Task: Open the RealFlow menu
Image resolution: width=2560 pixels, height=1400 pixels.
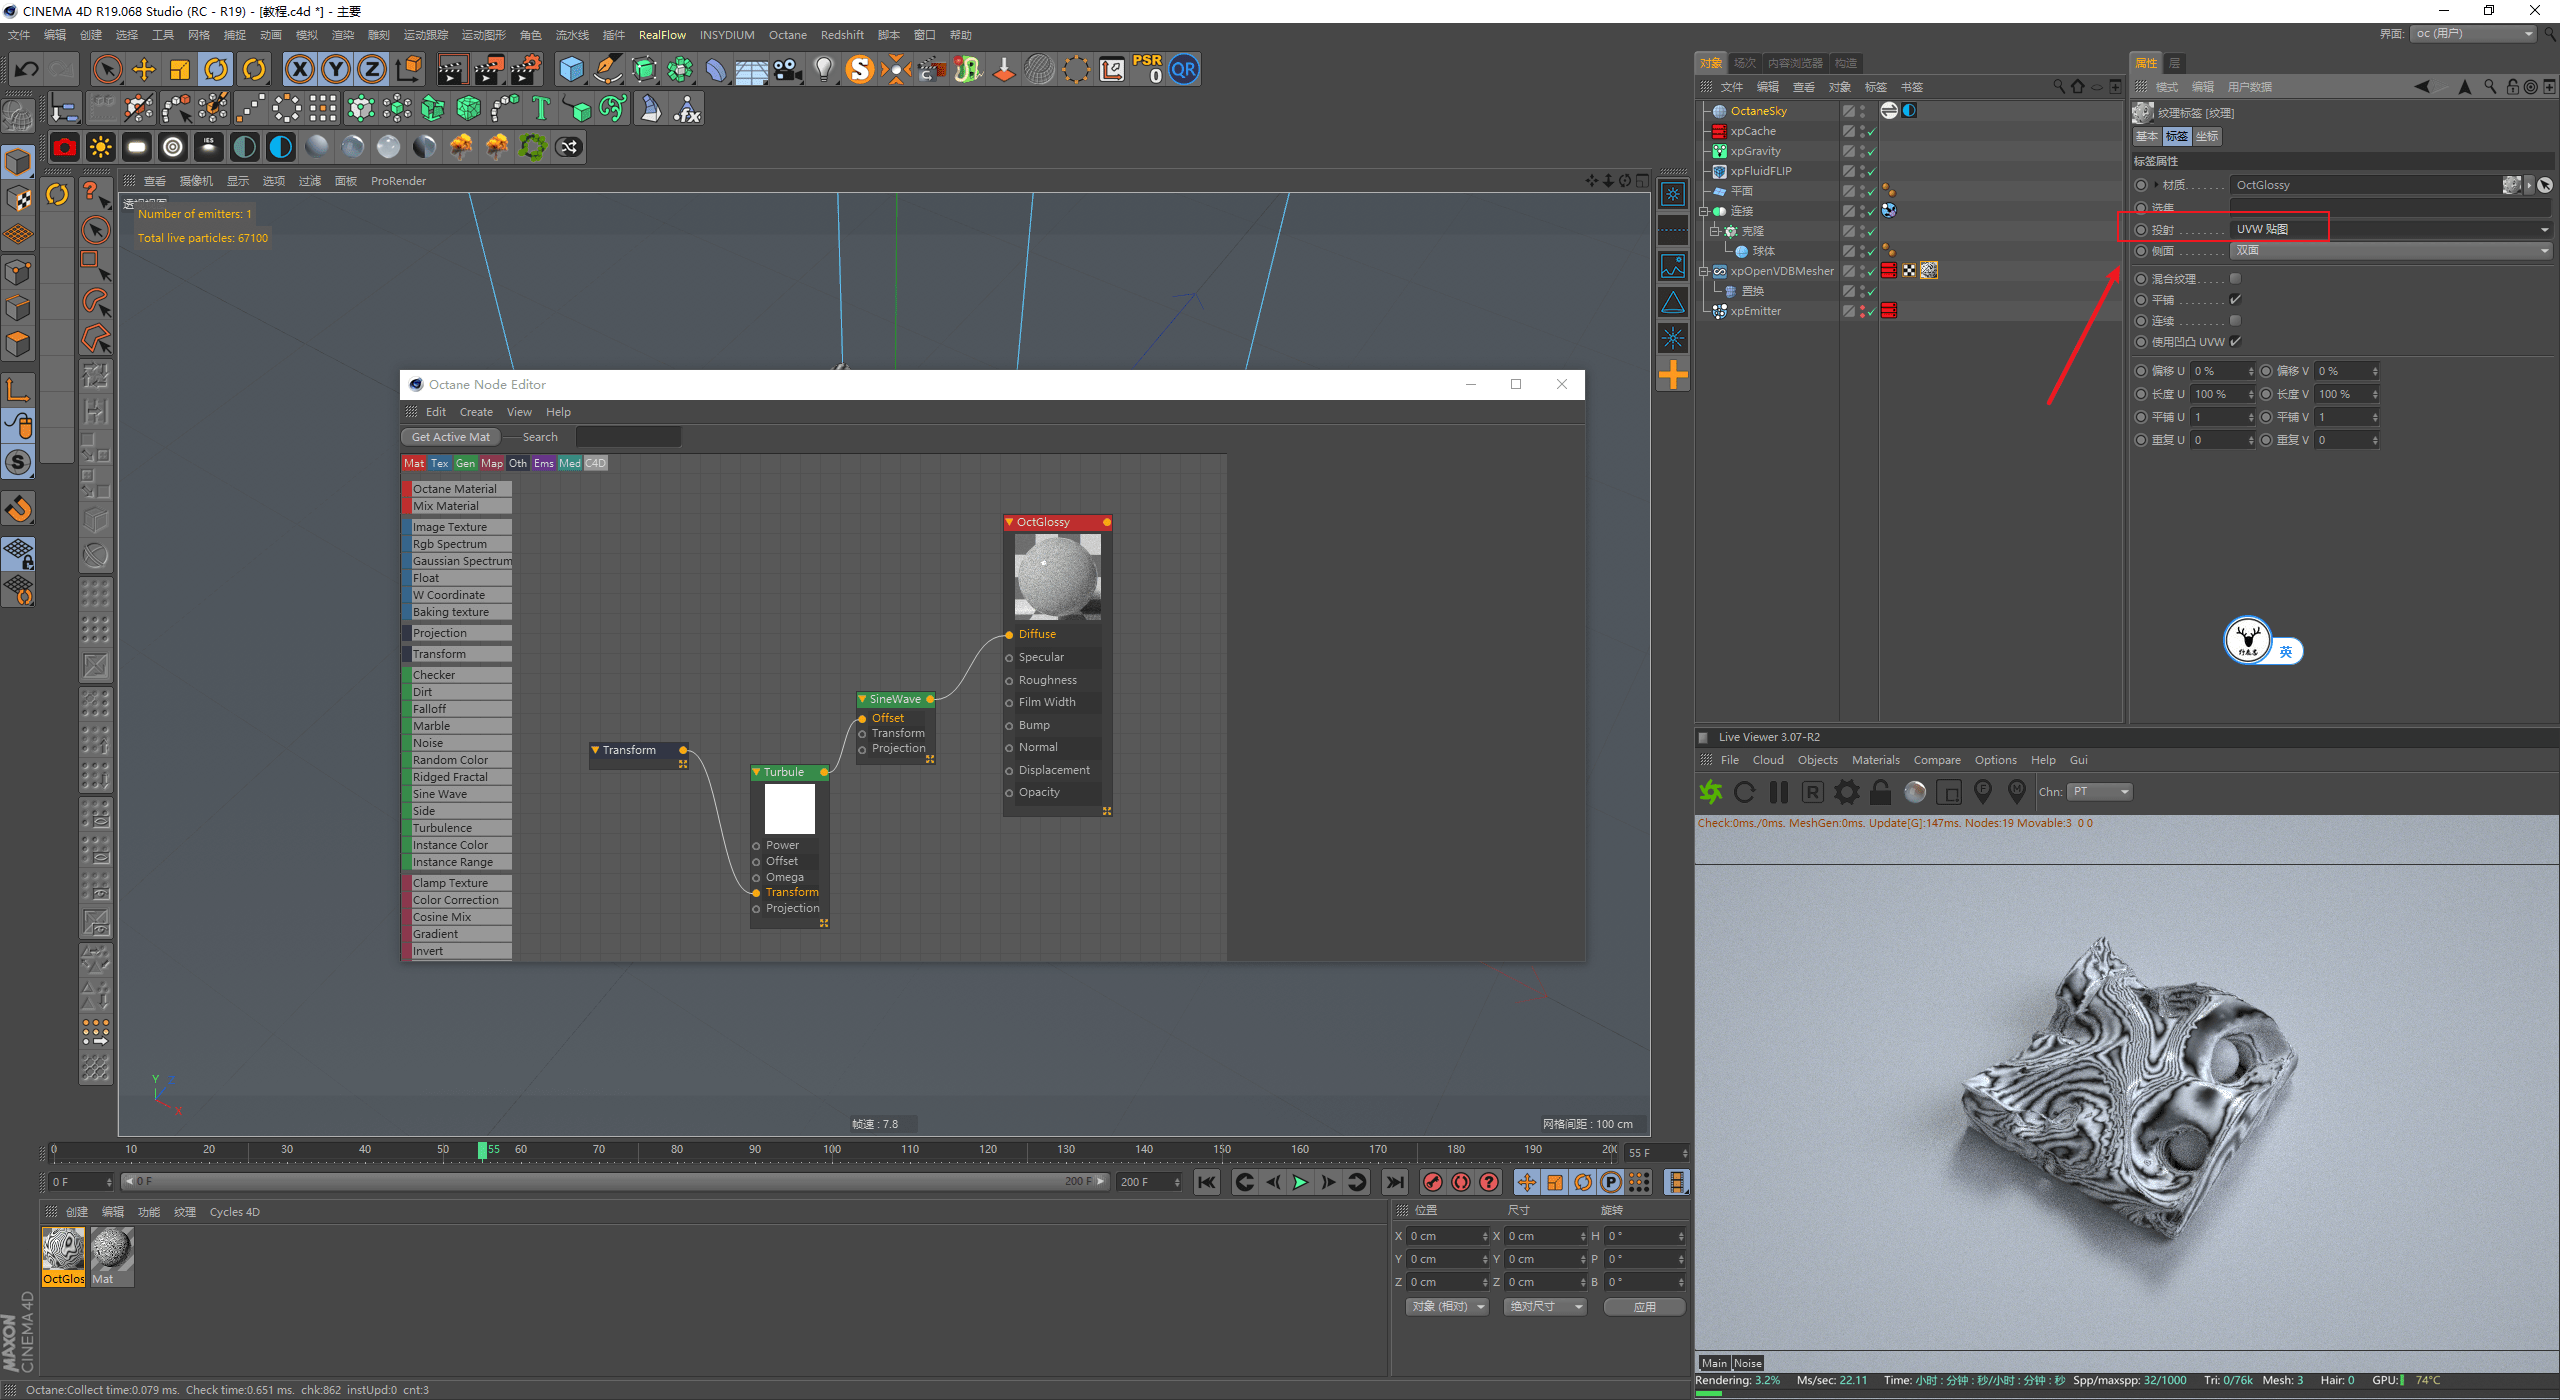Action: (x=662, y=35)
